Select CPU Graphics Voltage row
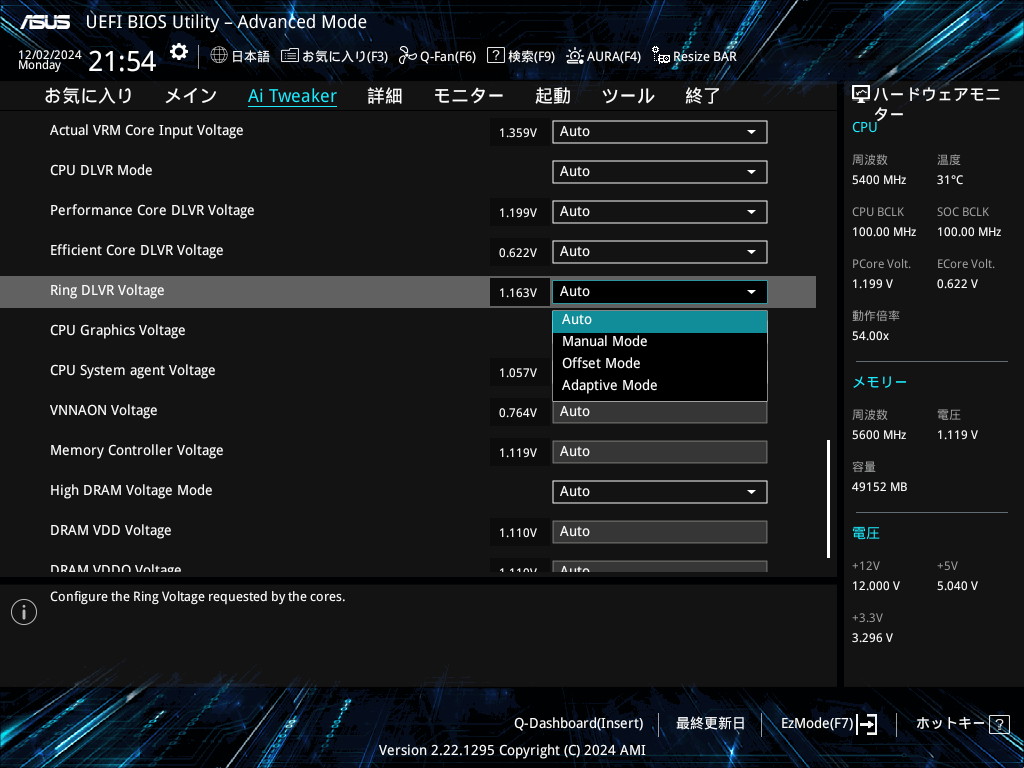This screenshot has width=1024, height=768. (x=408, y=331)
